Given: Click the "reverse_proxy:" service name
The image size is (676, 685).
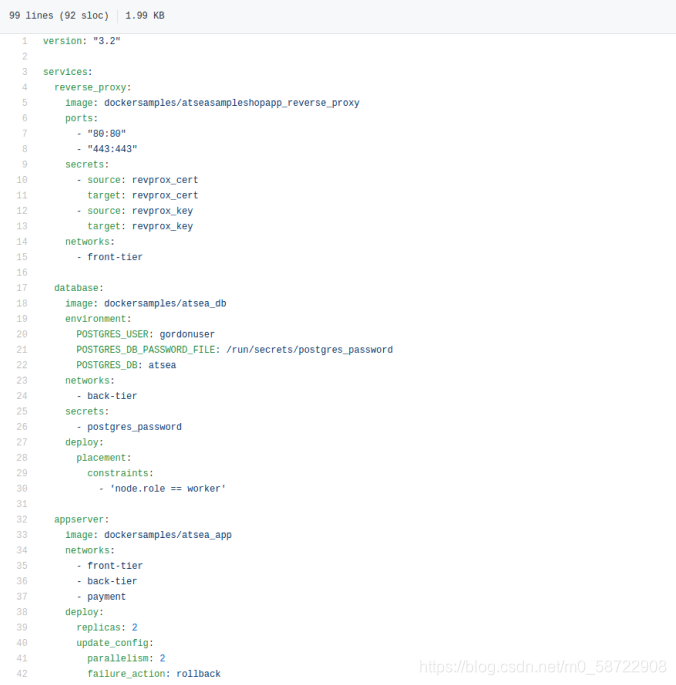Looking at the screenshot, I should 93,87.
